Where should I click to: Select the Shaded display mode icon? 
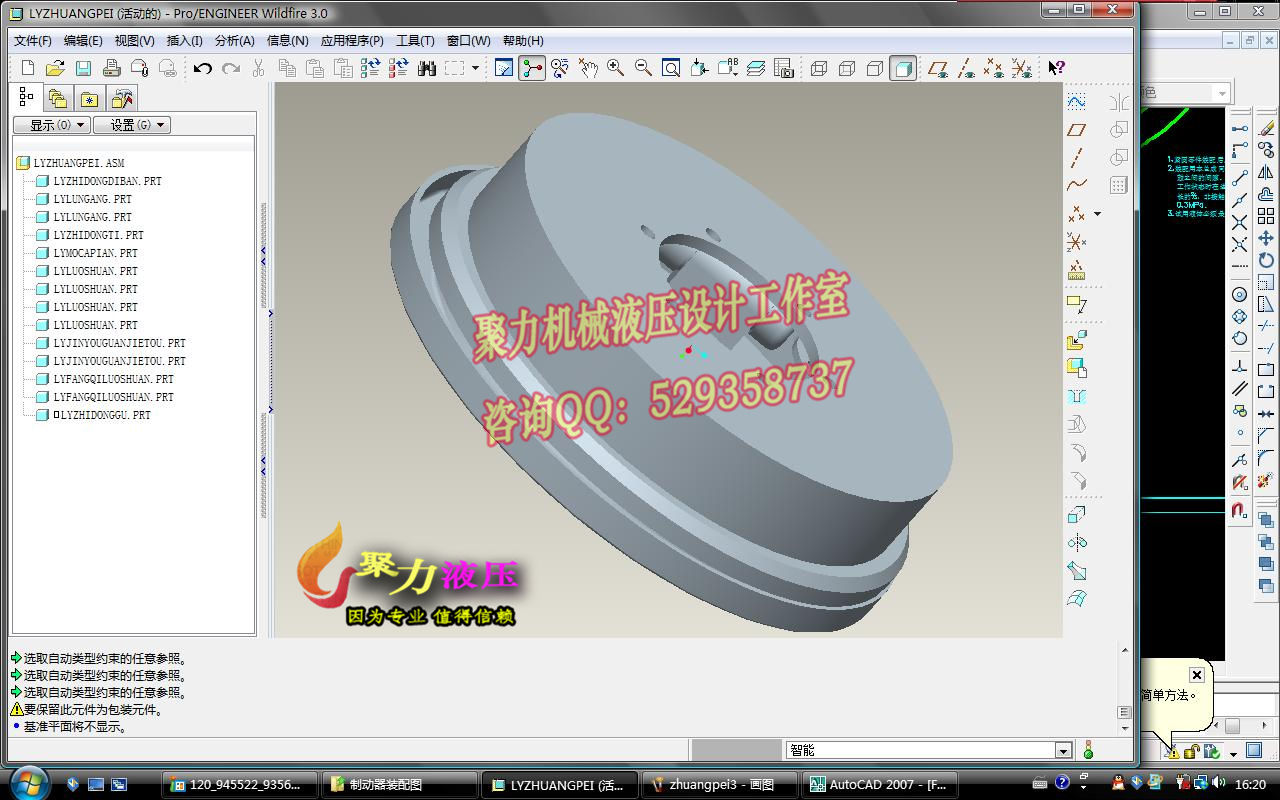[x=902, y=67]
